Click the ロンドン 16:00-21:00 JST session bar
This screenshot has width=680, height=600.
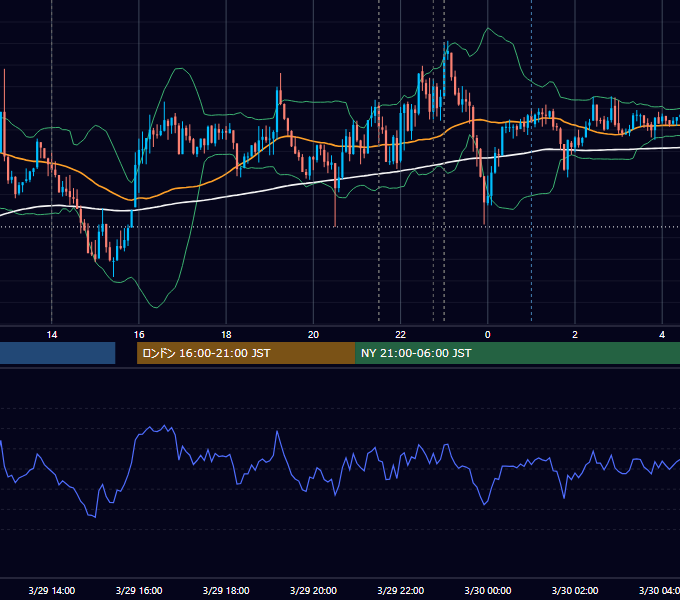tap(246, 353)
